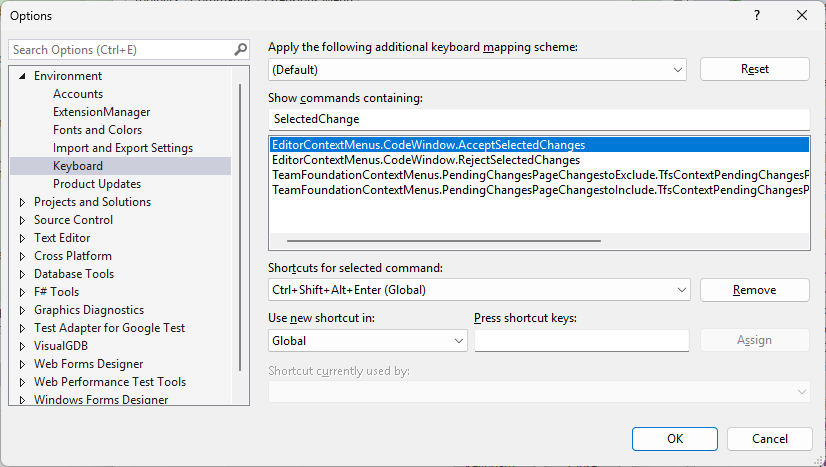Expand the Projects and Solutions node
The image size is (826, 467).
tap(22, 202)
